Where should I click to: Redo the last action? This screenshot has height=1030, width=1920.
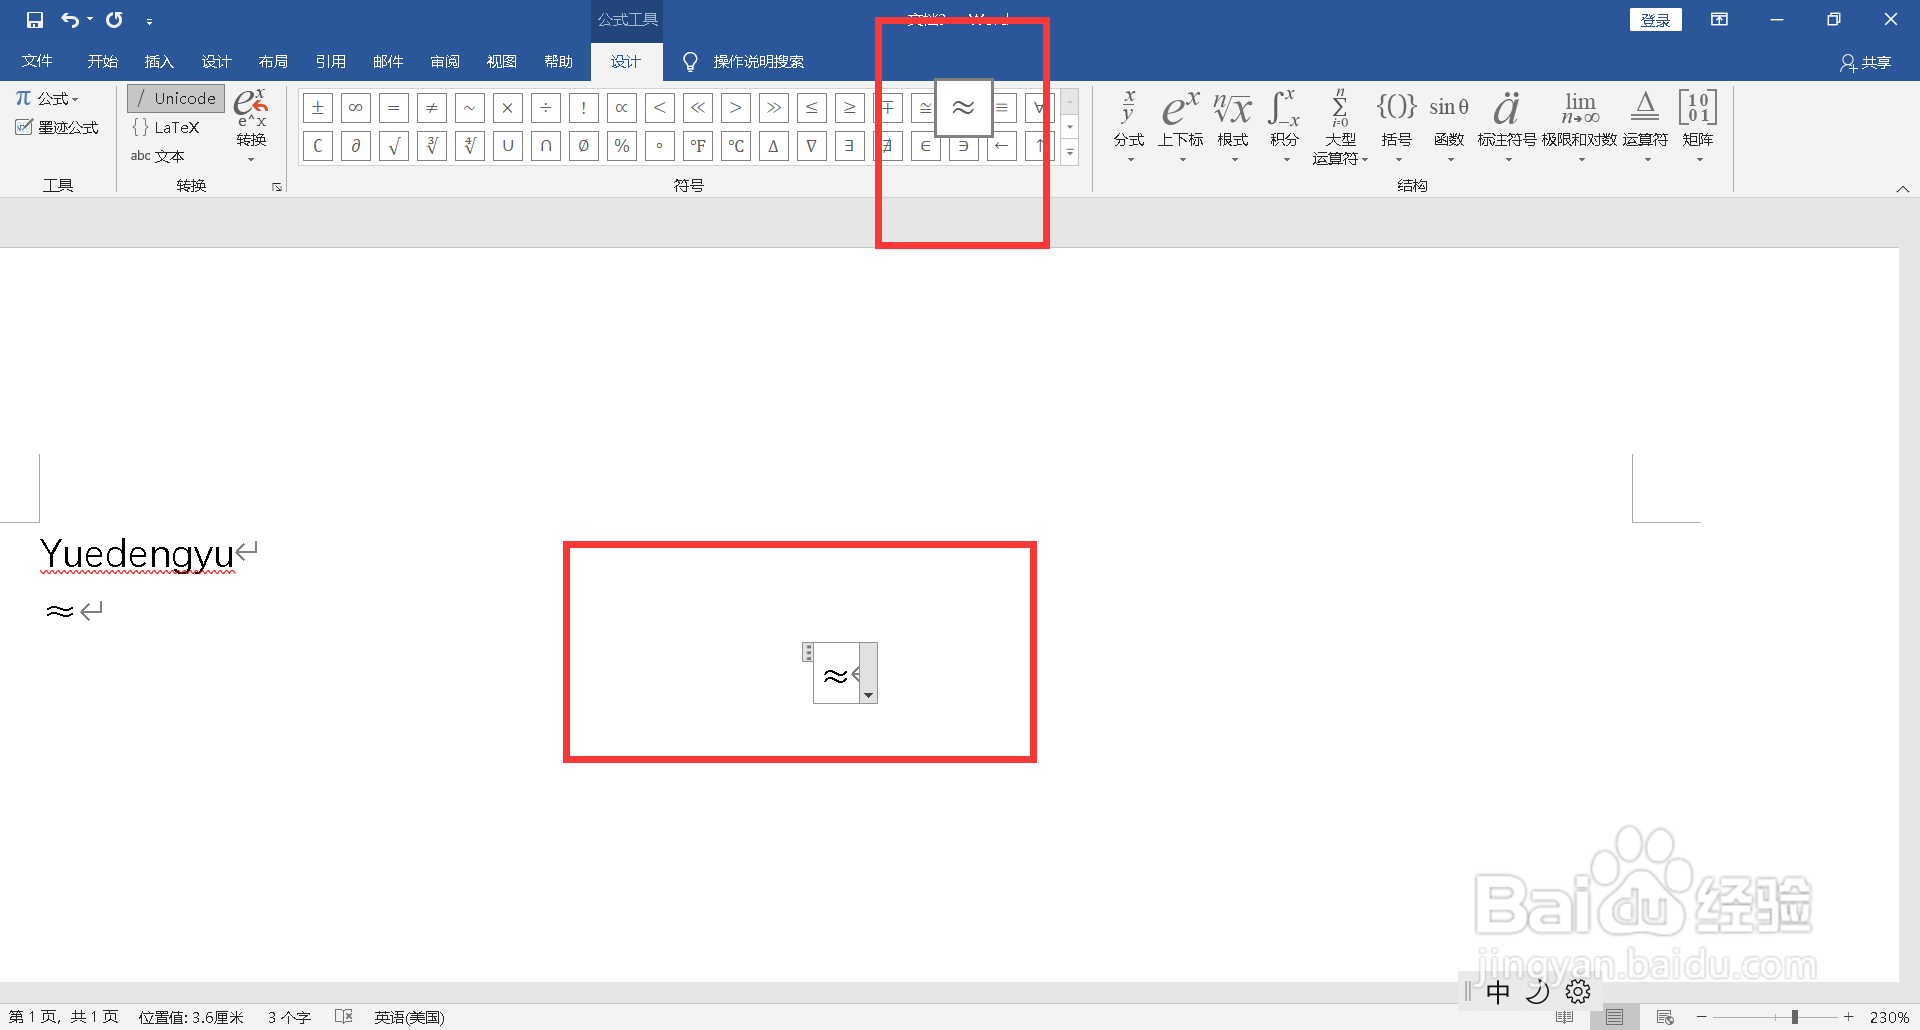pyautogui.click(x=114, y=20)
